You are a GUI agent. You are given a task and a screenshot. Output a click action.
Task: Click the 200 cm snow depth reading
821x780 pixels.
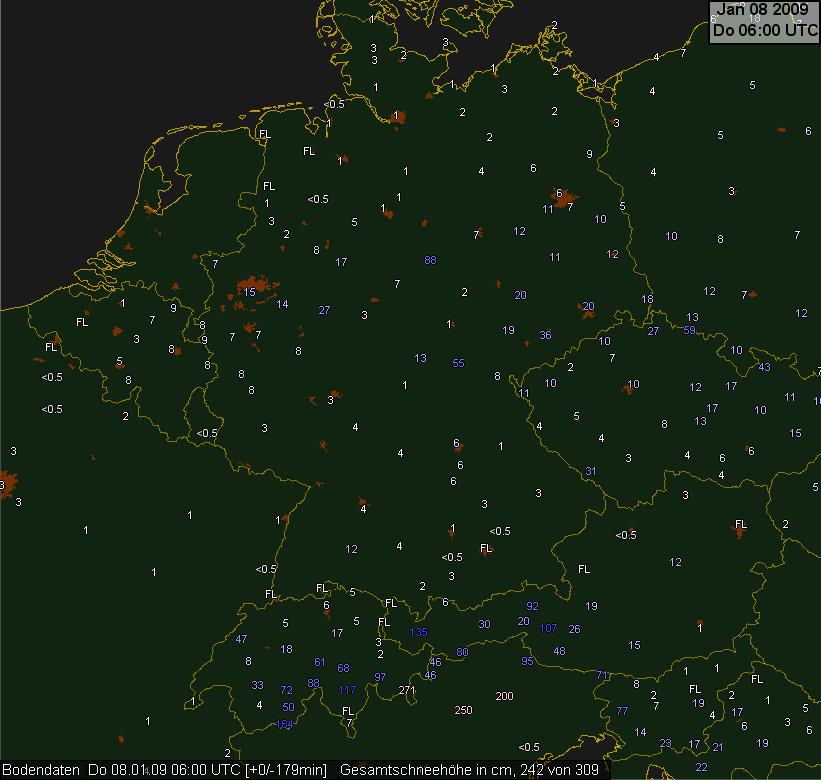504,696
